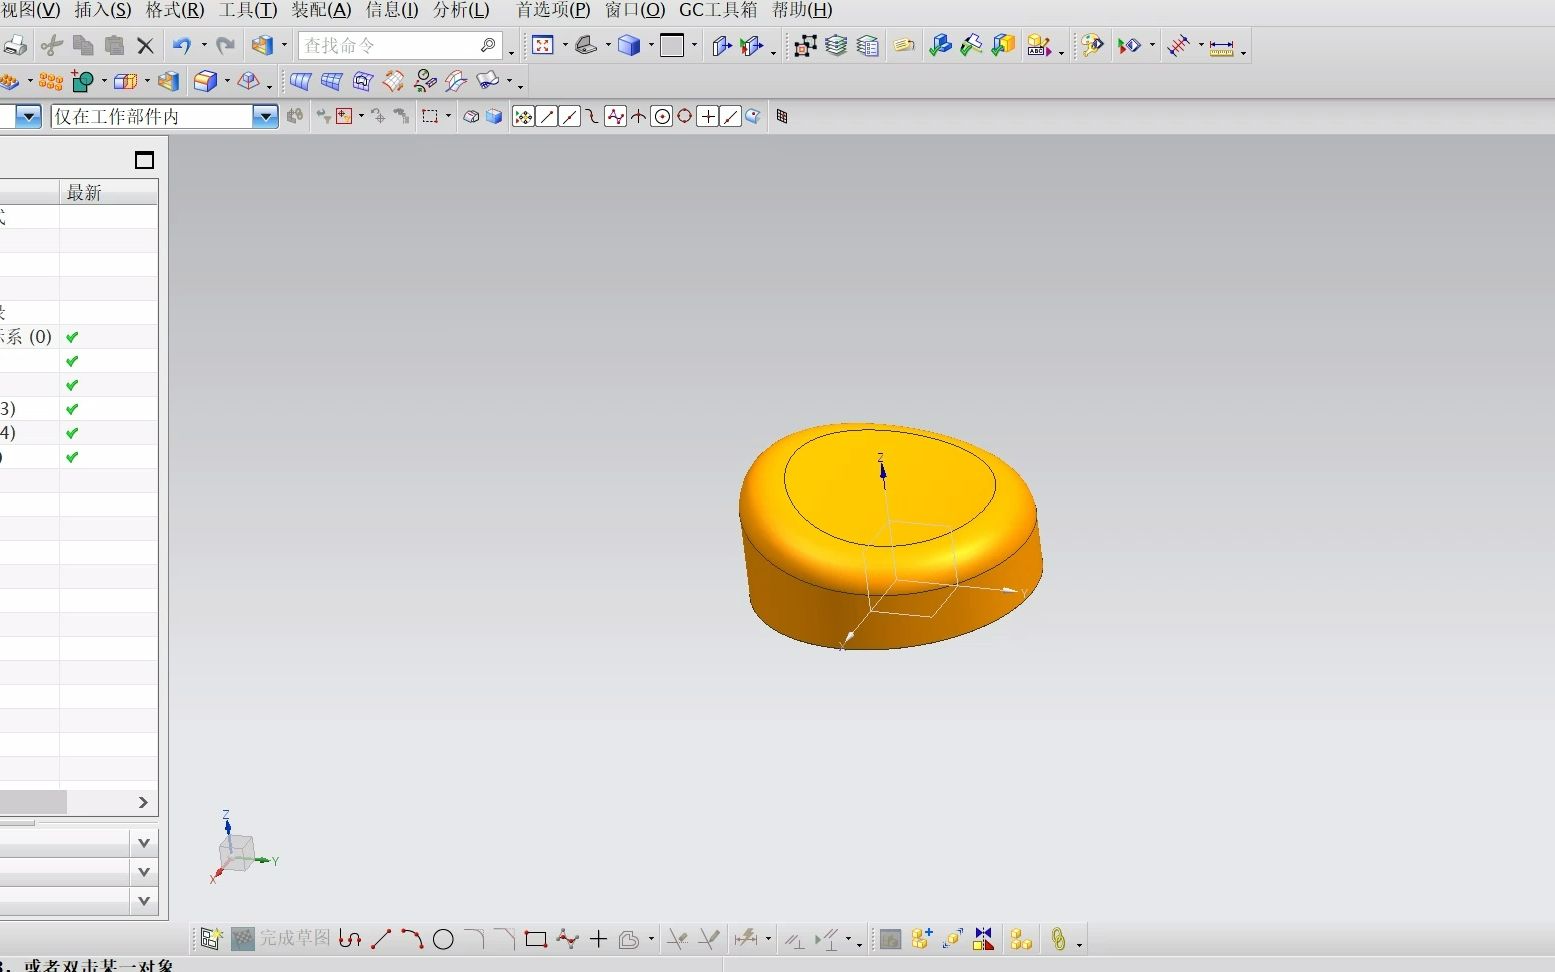Select the Point (plus) sketch tool
The width and height of the screenshot is (1555, 972).
598,938
